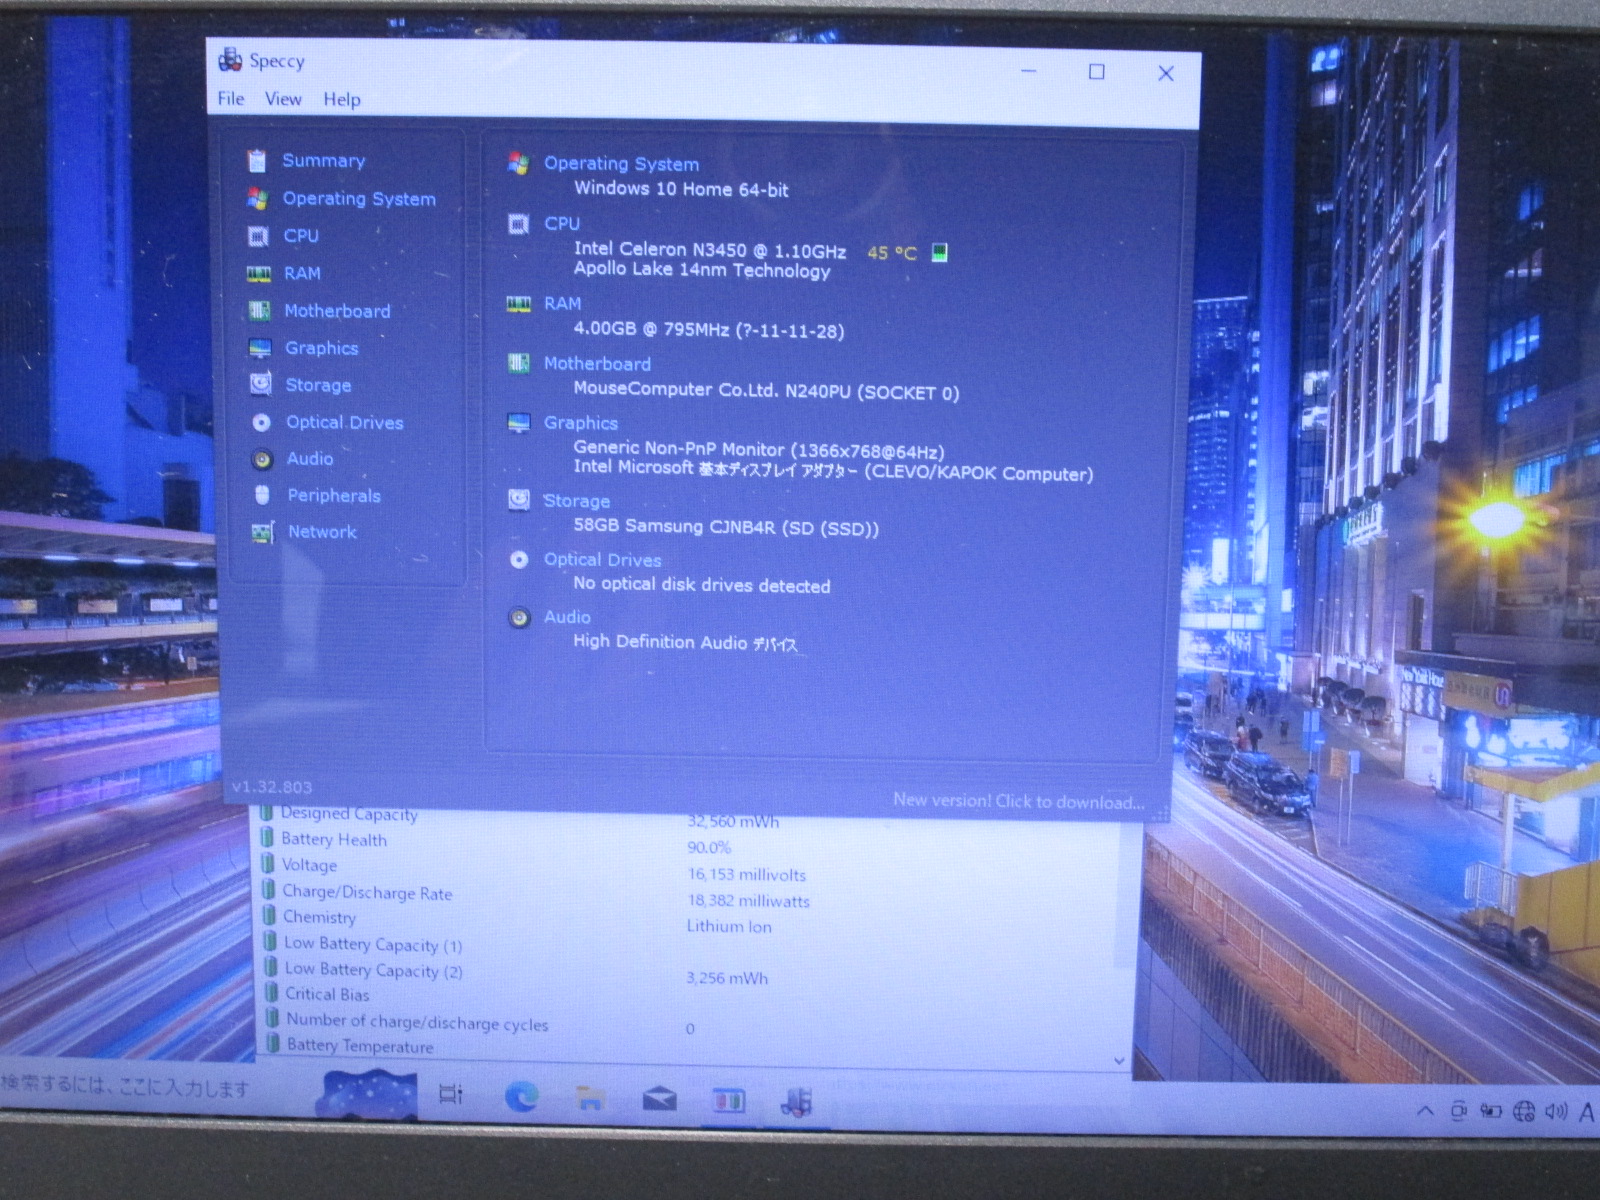Open the CPU section in sidebar

(300, 236)
